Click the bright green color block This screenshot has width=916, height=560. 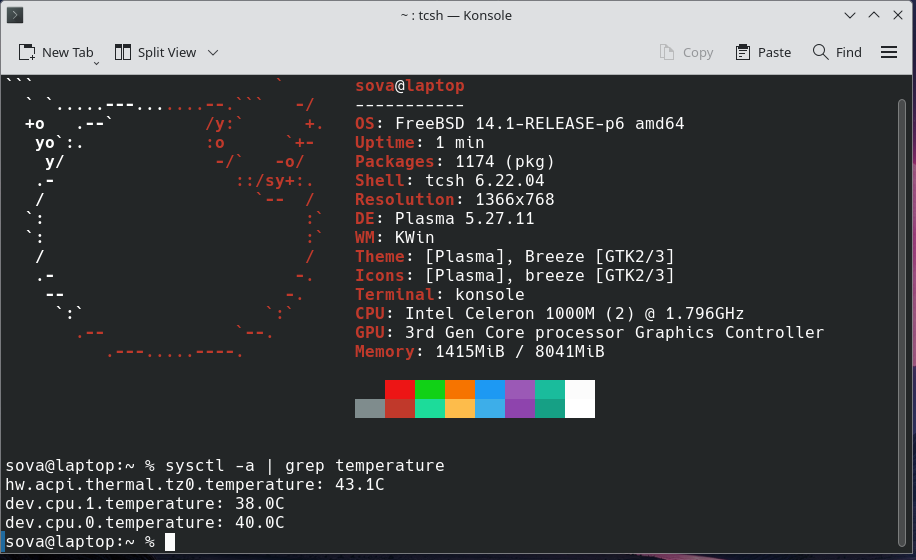[430, 389]
